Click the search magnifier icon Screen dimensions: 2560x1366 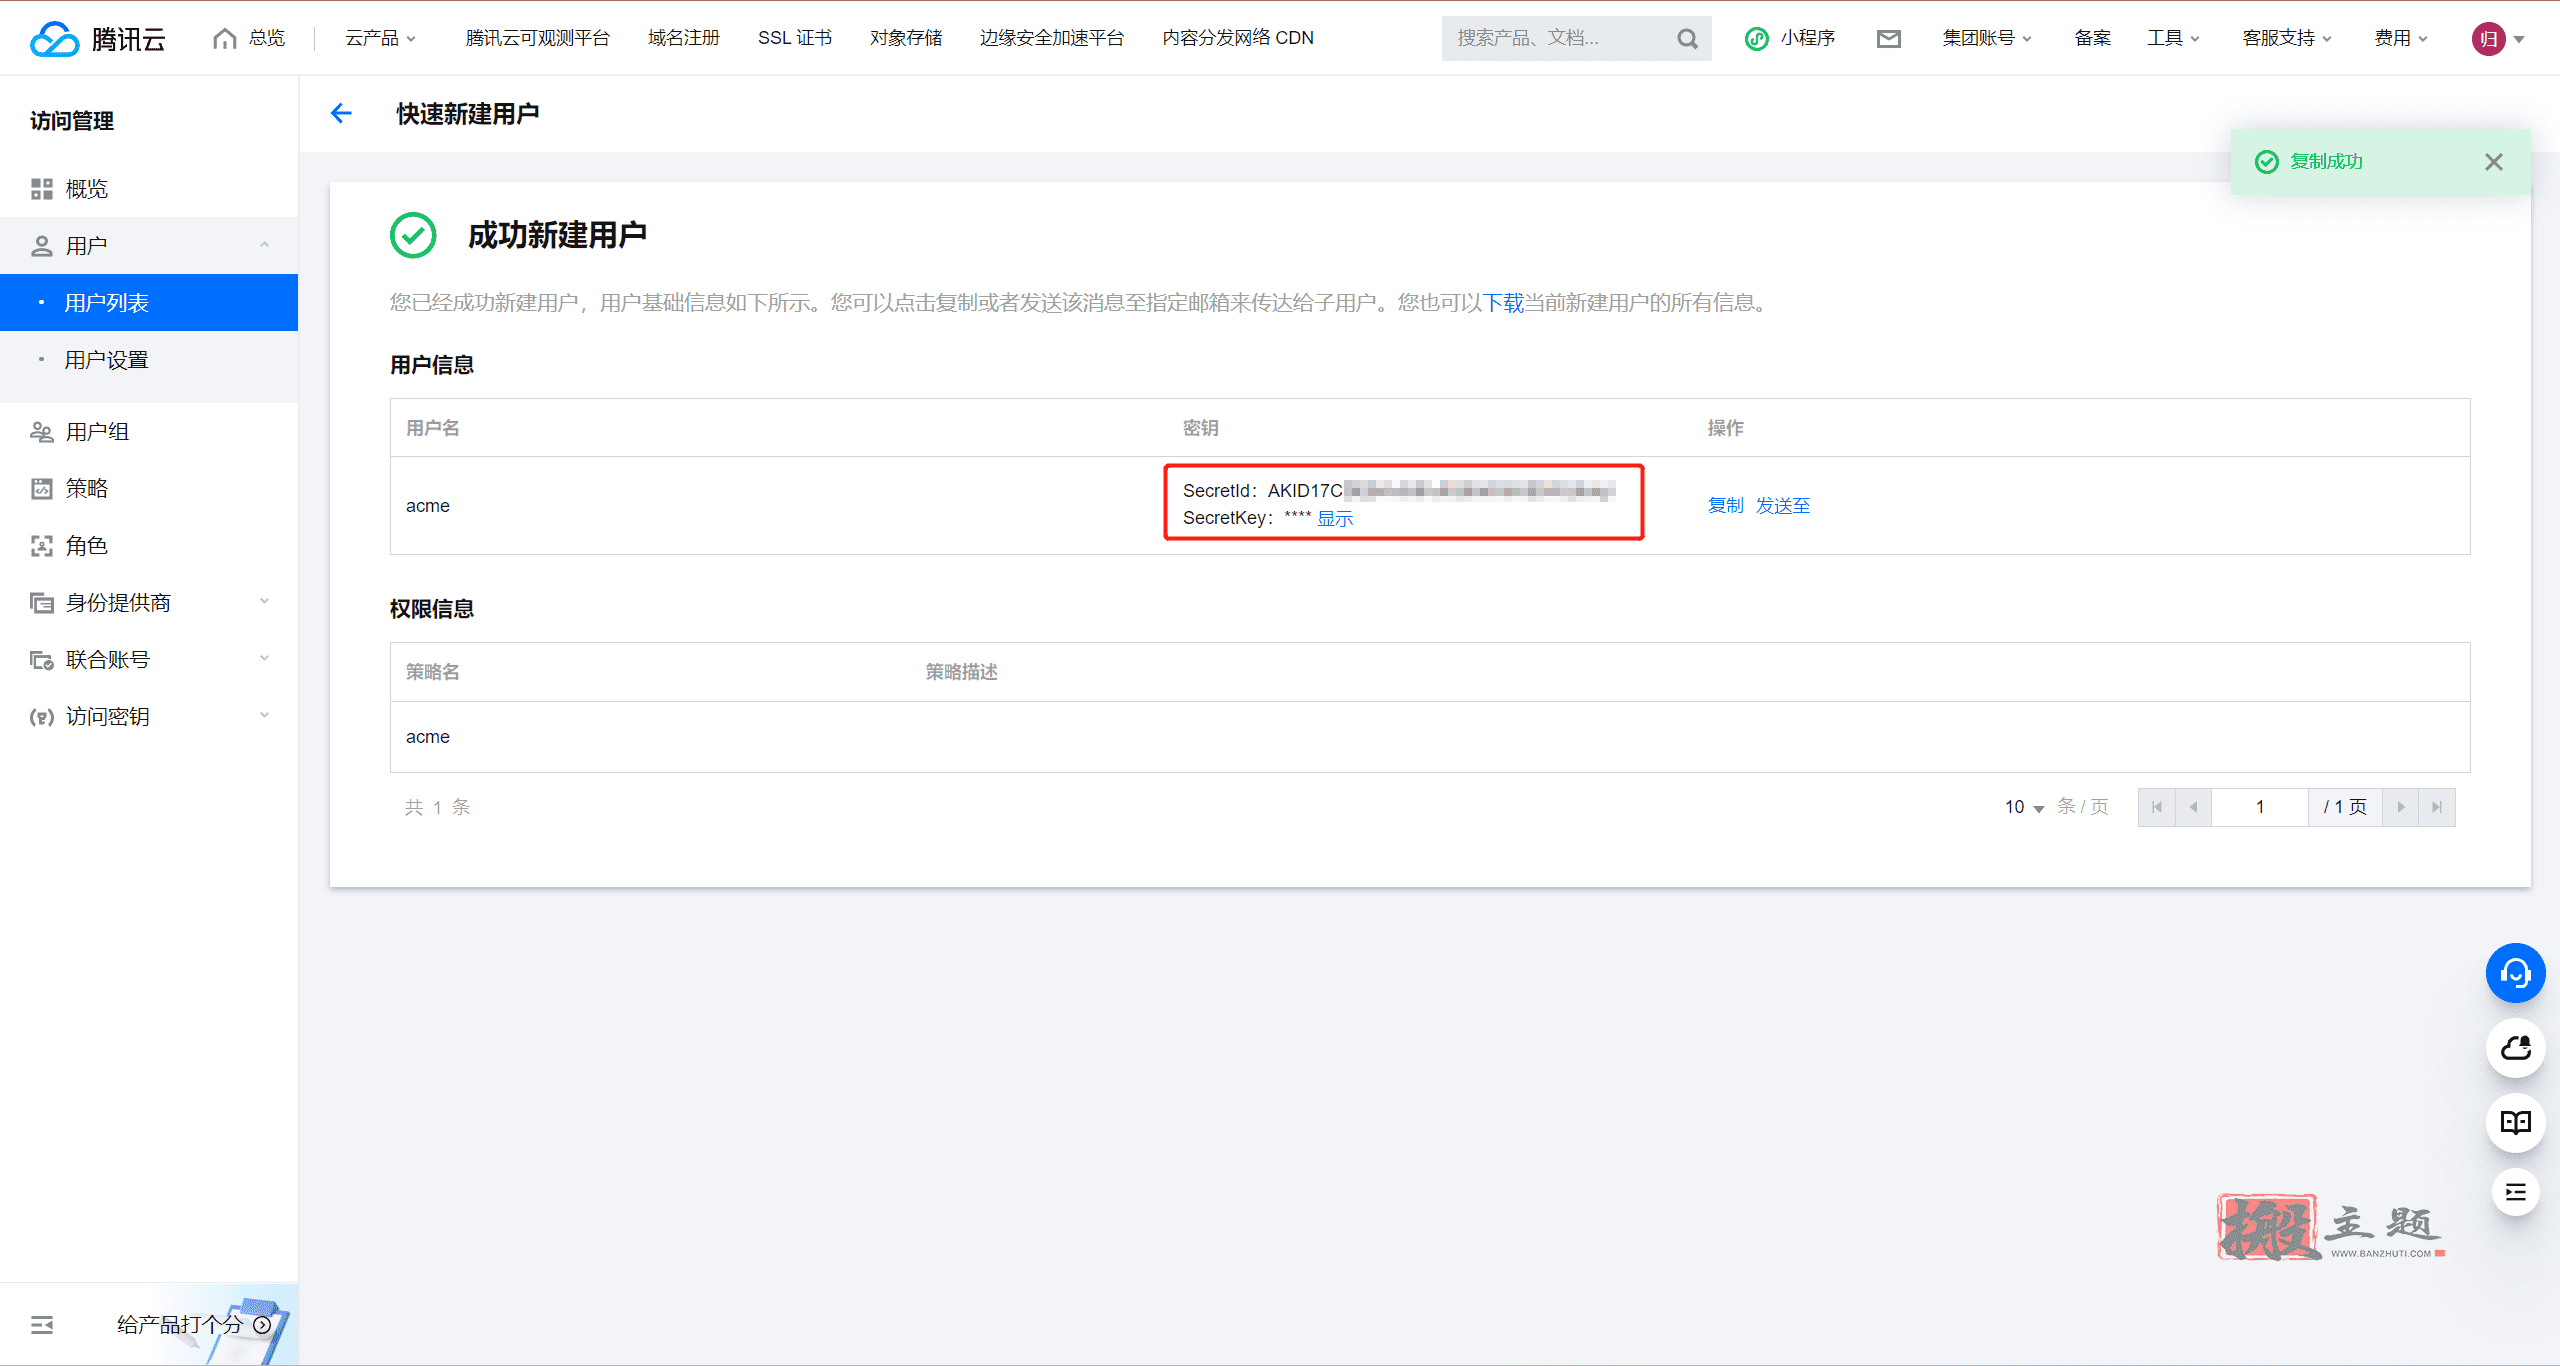(1687, 38)
